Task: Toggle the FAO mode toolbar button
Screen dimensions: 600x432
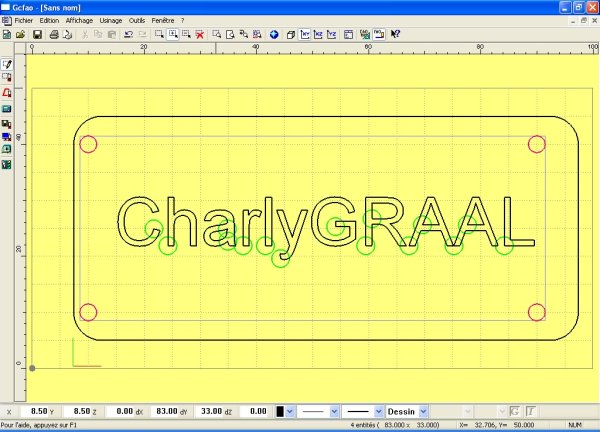Action: [x=379, y=35]
